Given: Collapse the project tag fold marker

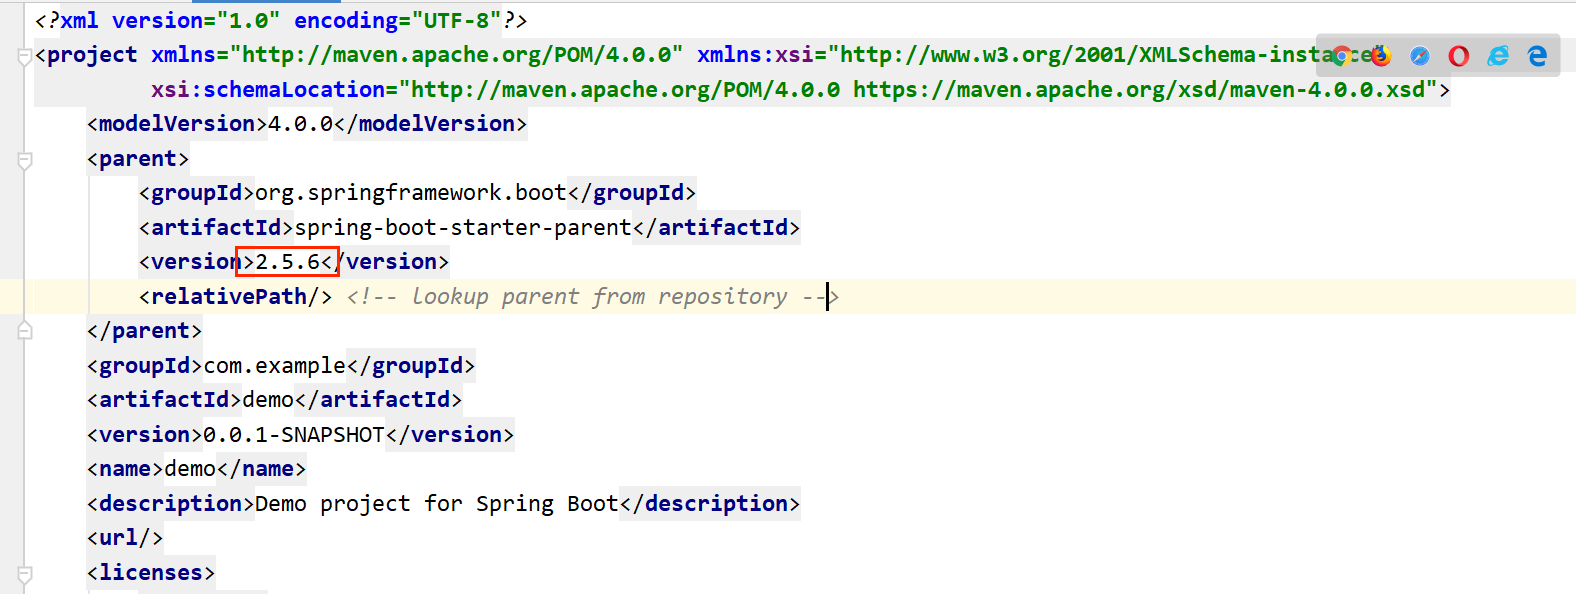Looking at the screenshot, I should (25, 57).
